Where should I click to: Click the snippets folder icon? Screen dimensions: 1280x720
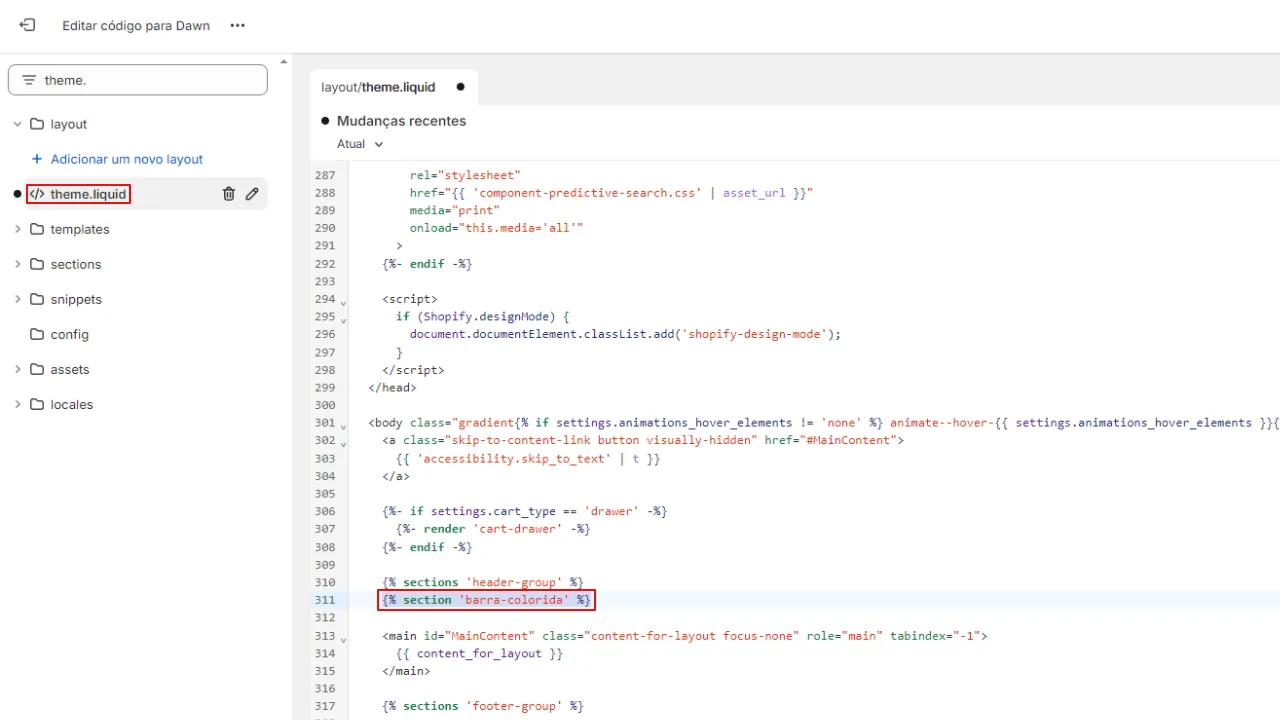37,299
